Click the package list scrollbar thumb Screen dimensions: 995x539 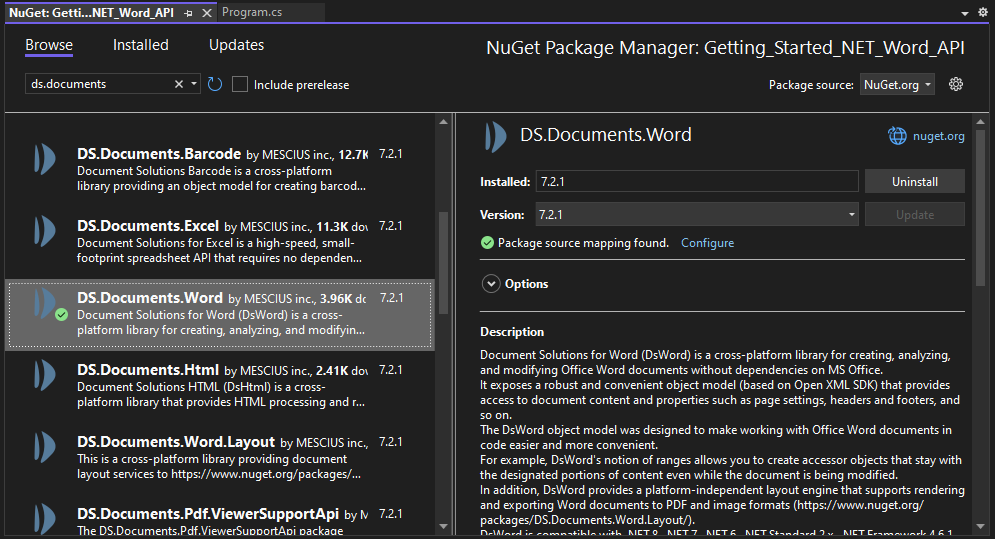point(444,263)
